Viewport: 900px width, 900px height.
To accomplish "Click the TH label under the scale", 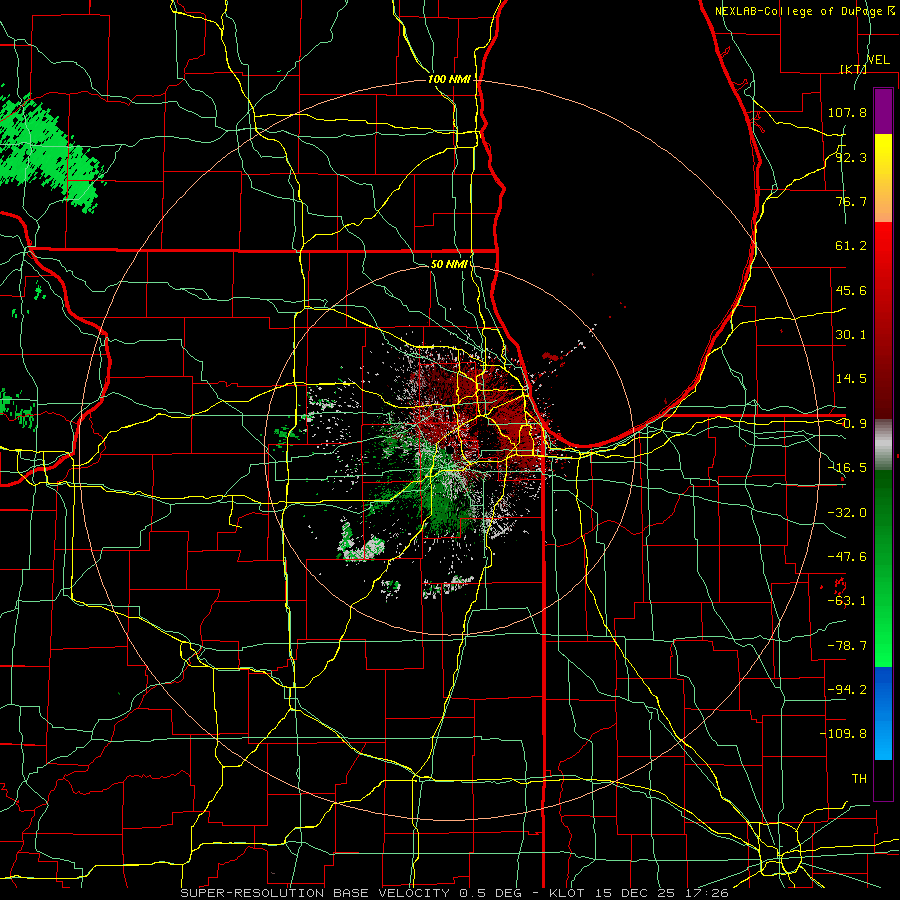I will 859,779.
